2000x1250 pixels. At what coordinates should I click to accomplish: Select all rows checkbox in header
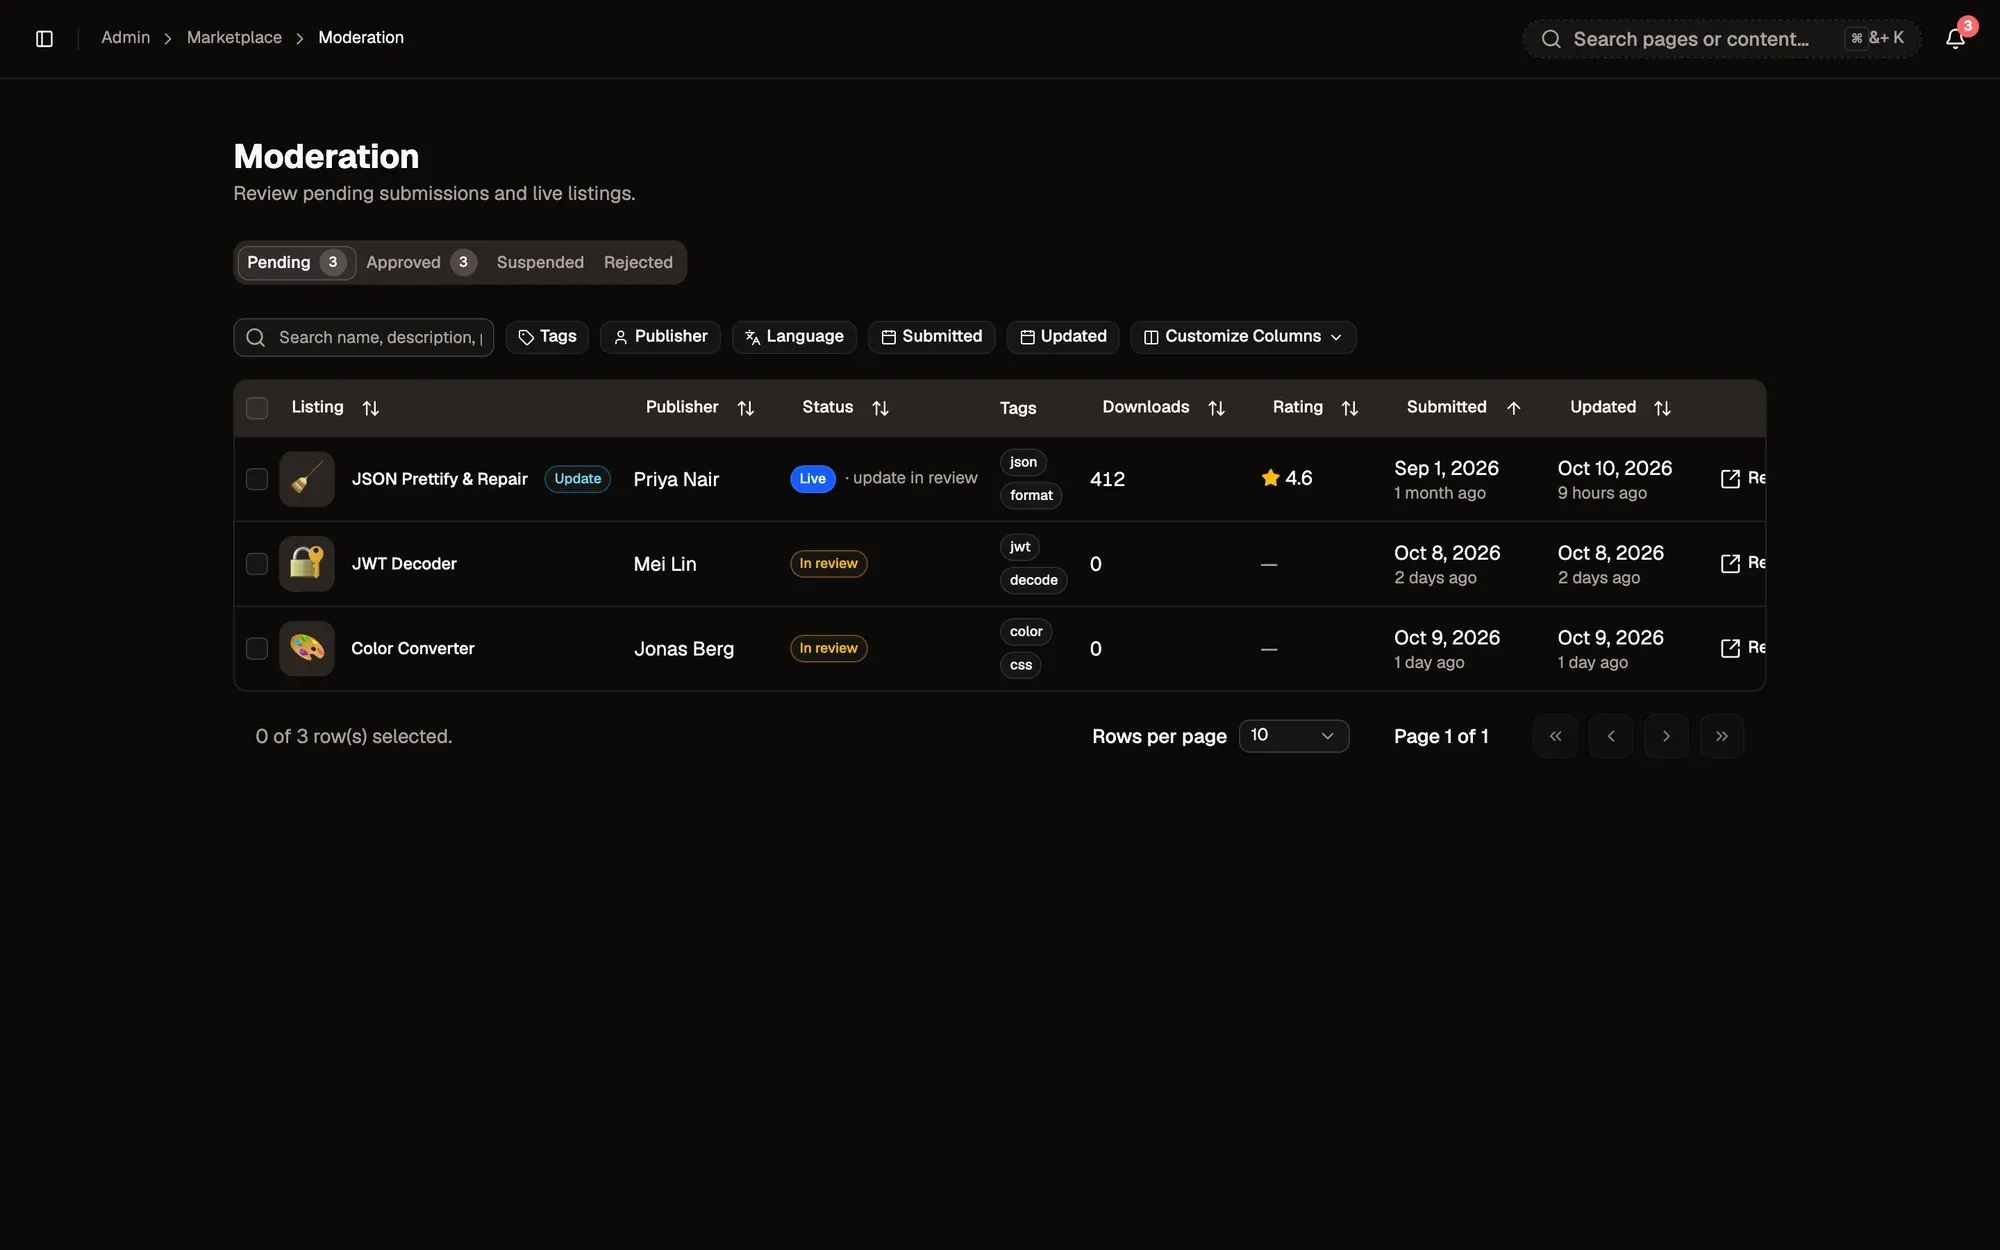tap(257, 408)
